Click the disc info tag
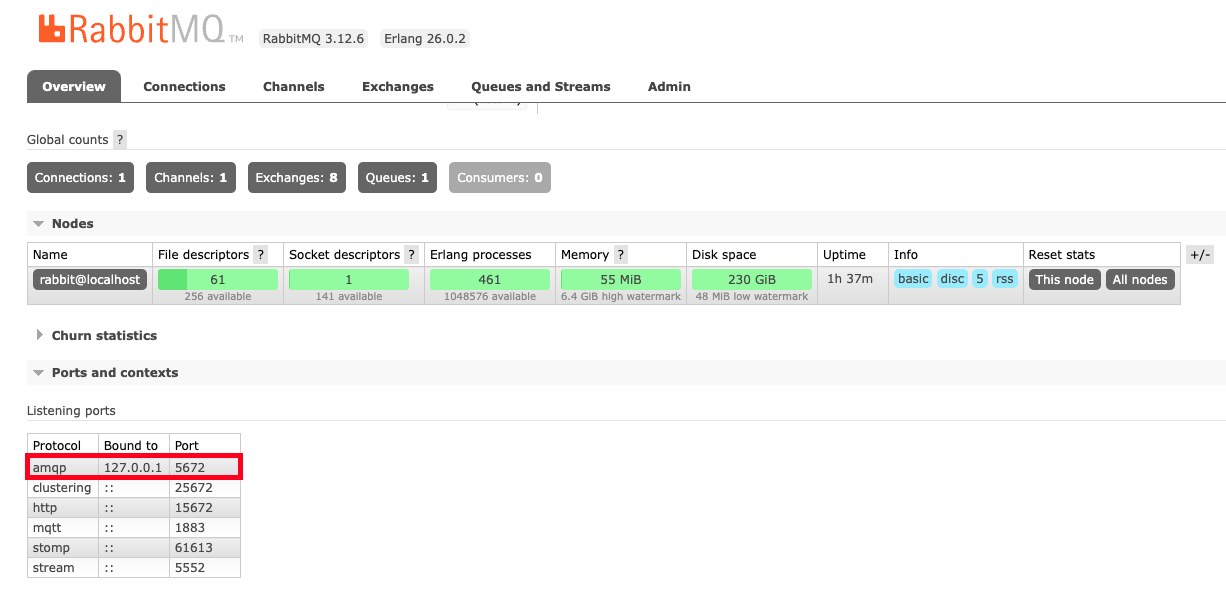Image resolution: width=1226 pixels, height=589 pixels. point(952,279)
